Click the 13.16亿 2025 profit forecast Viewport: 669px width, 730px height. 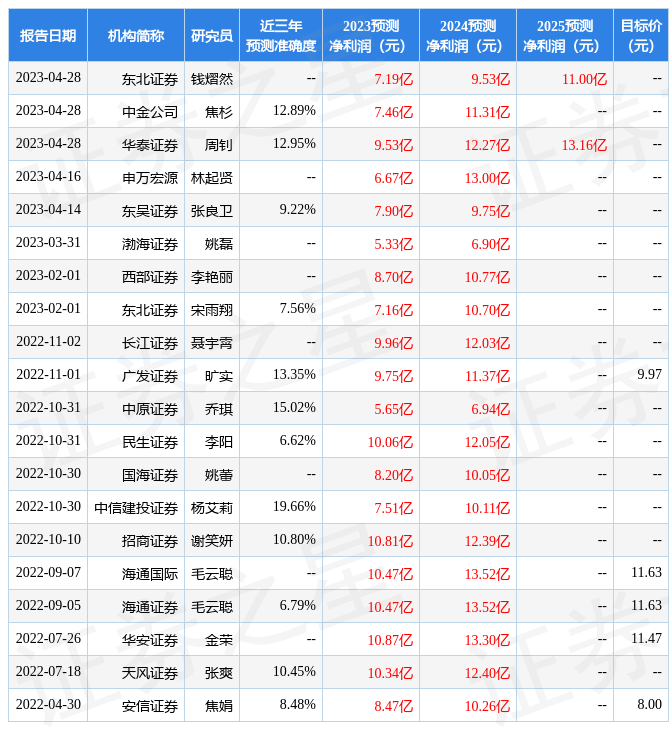(584, 145)
